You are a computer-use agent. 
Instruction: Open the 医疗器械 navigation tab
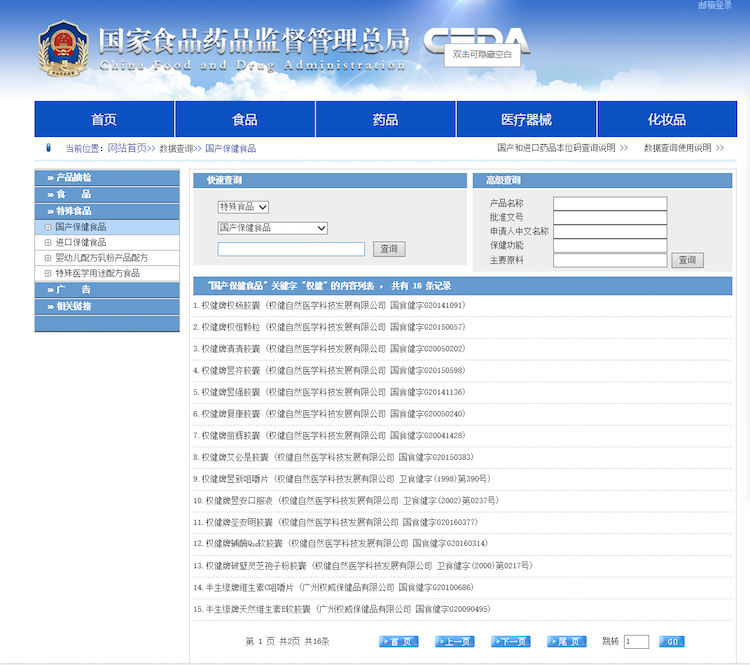(x=526, y=119)
